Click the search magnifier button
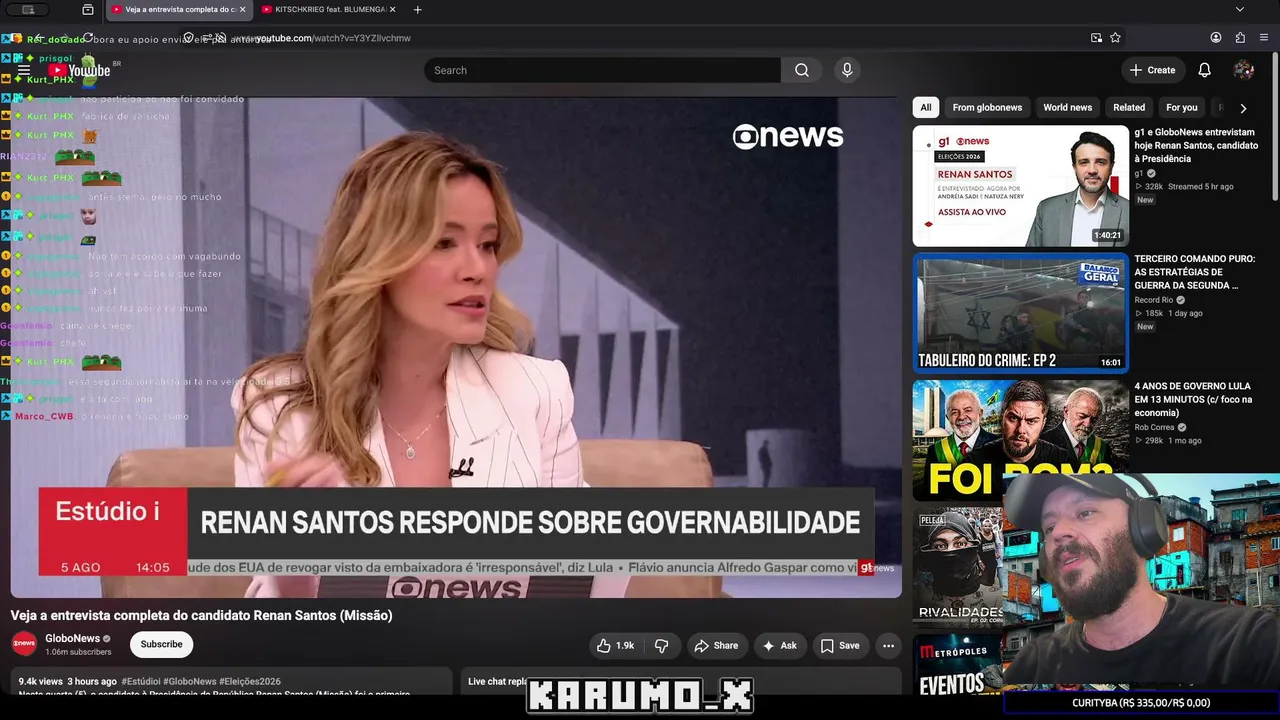 (802, 70)
